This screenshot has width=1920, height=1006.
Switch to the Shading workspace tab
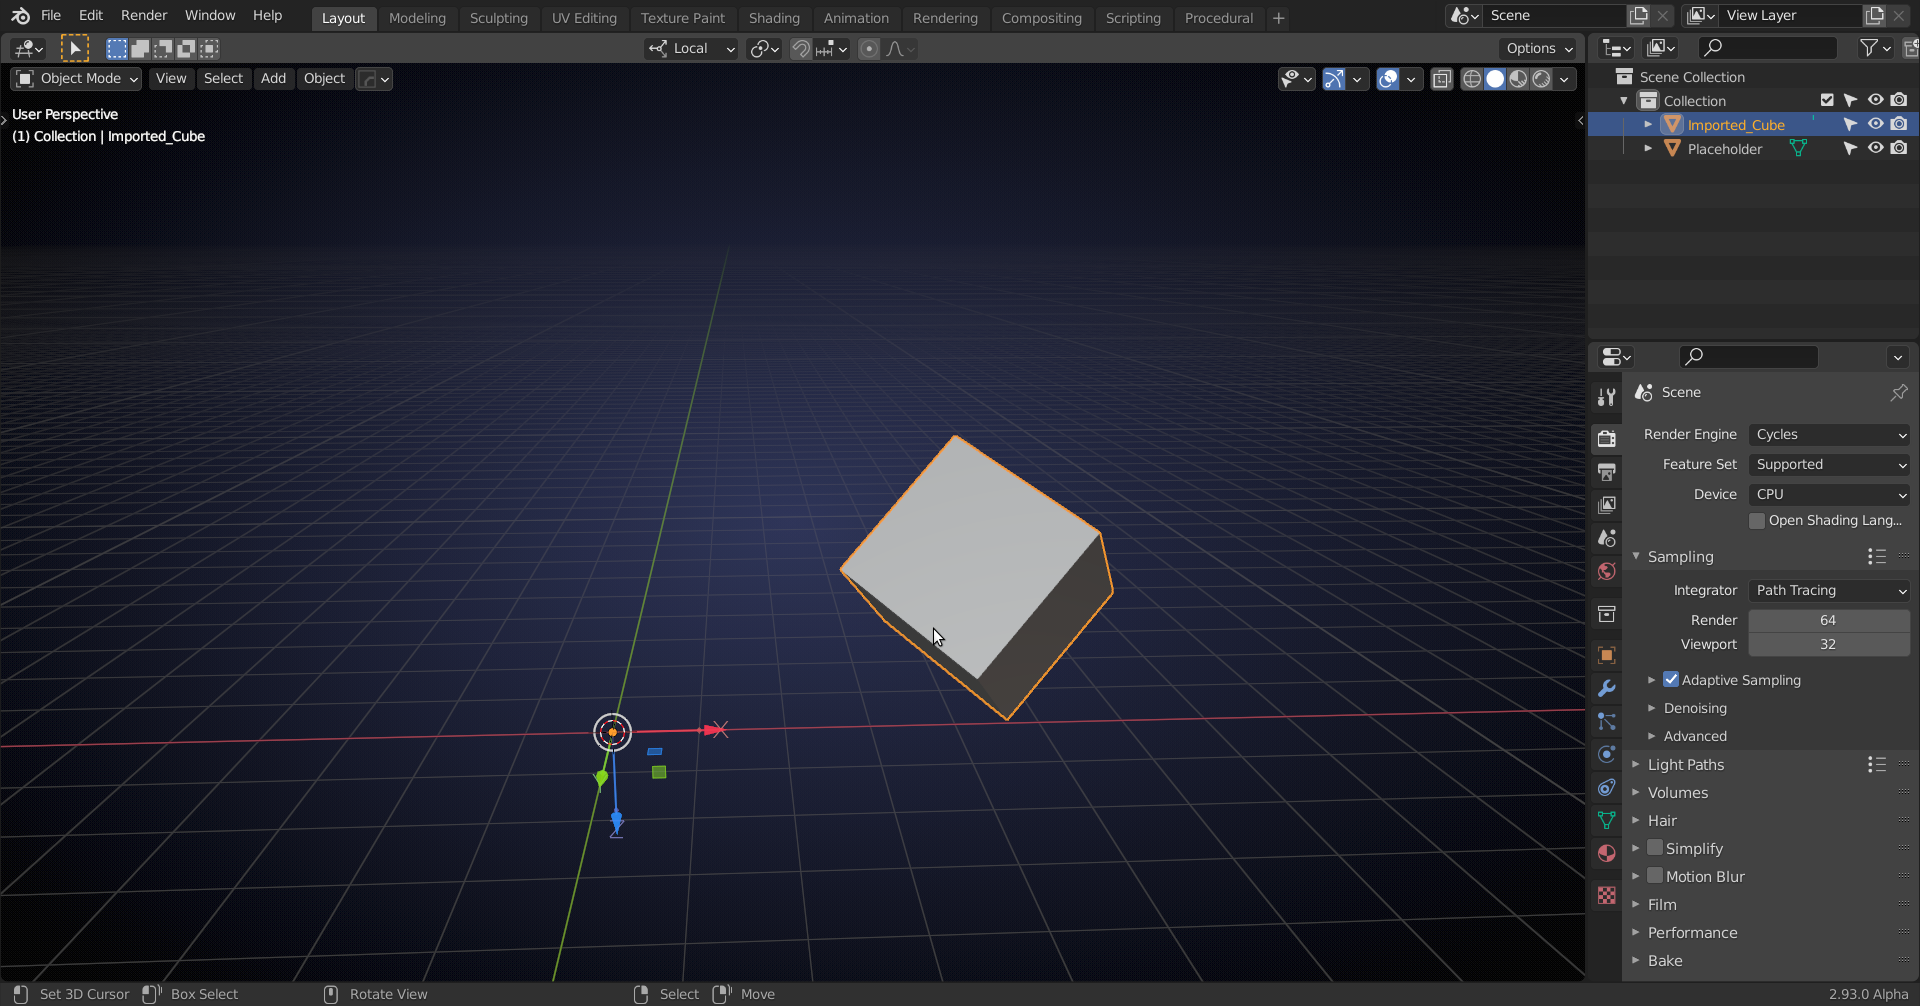point(774,18)
